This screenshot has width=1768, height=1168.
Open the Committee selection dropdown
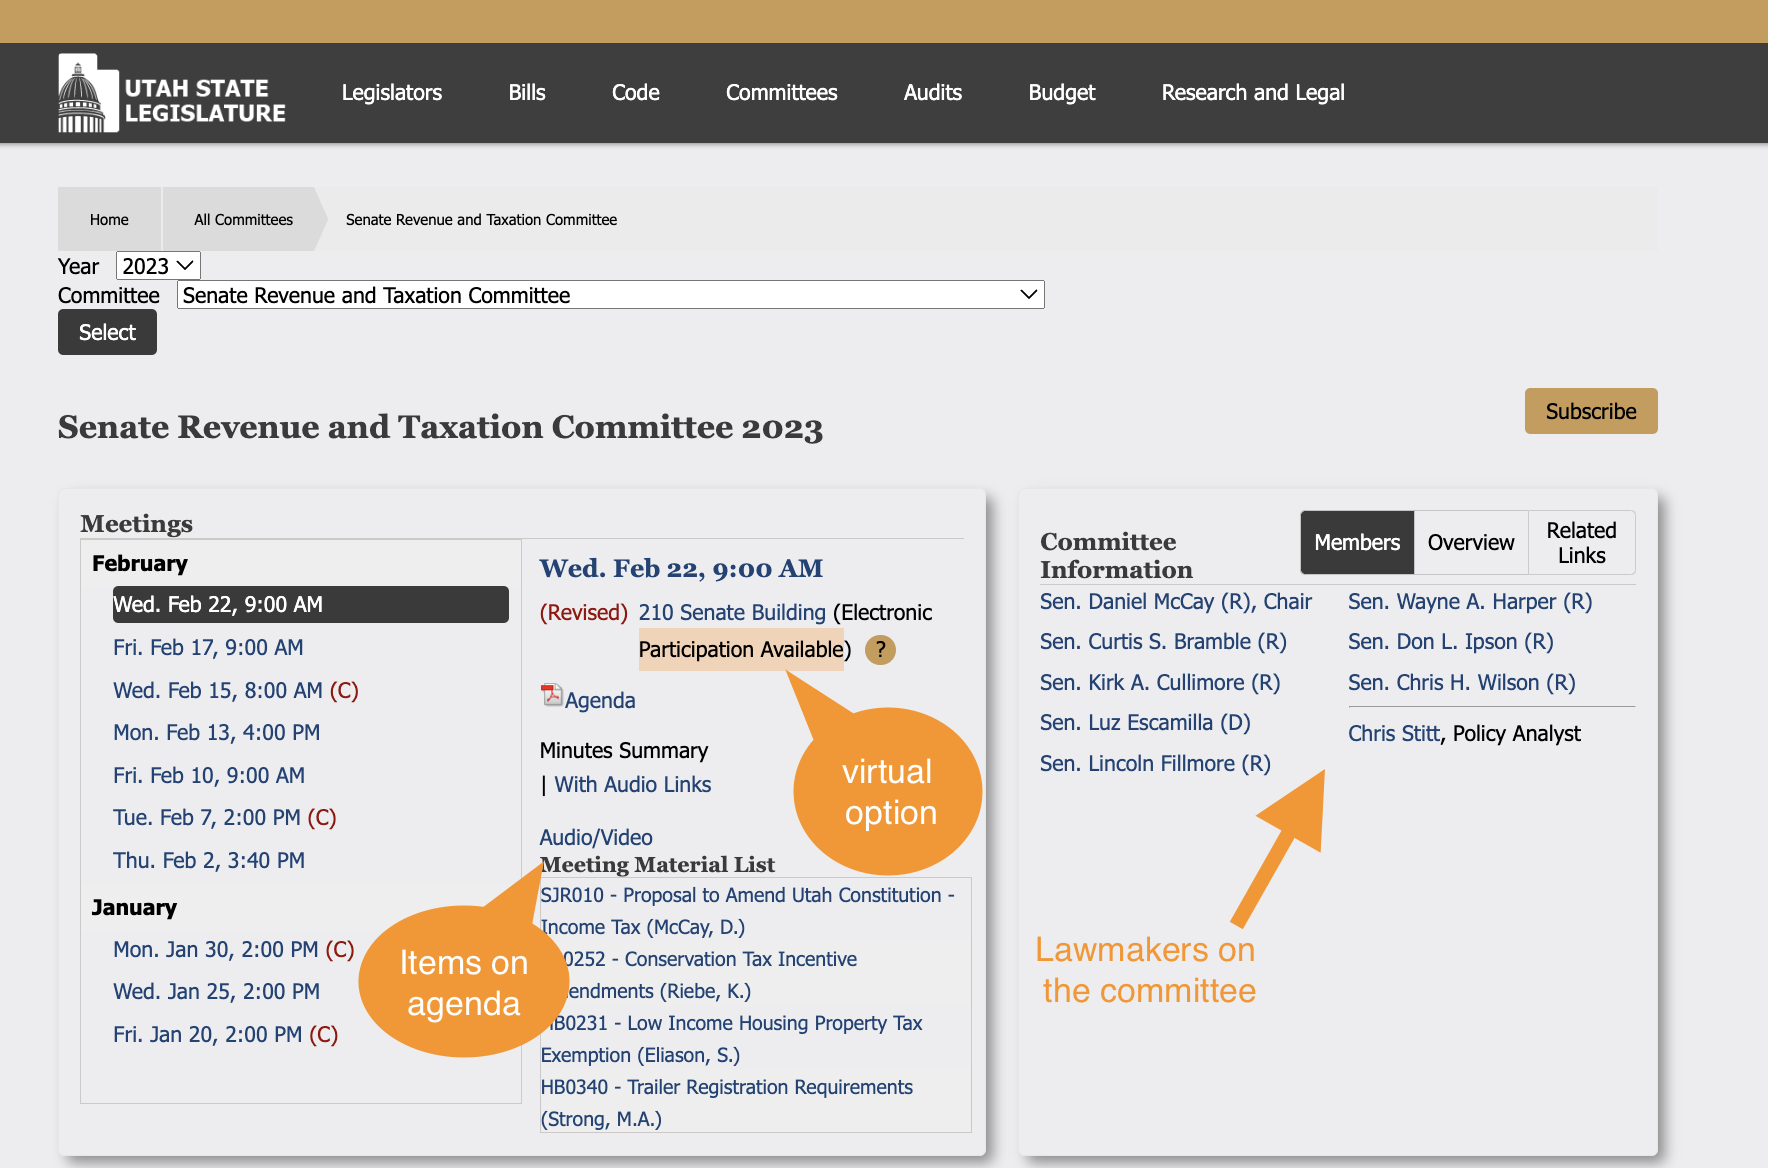pyautogui.click(x=610, y=295)
